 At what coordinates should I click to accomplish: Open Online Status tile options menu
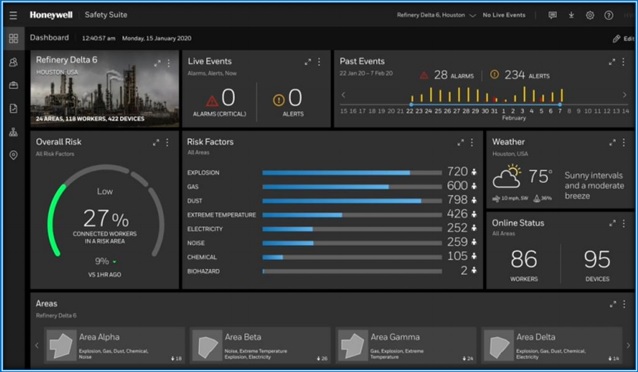623,223
